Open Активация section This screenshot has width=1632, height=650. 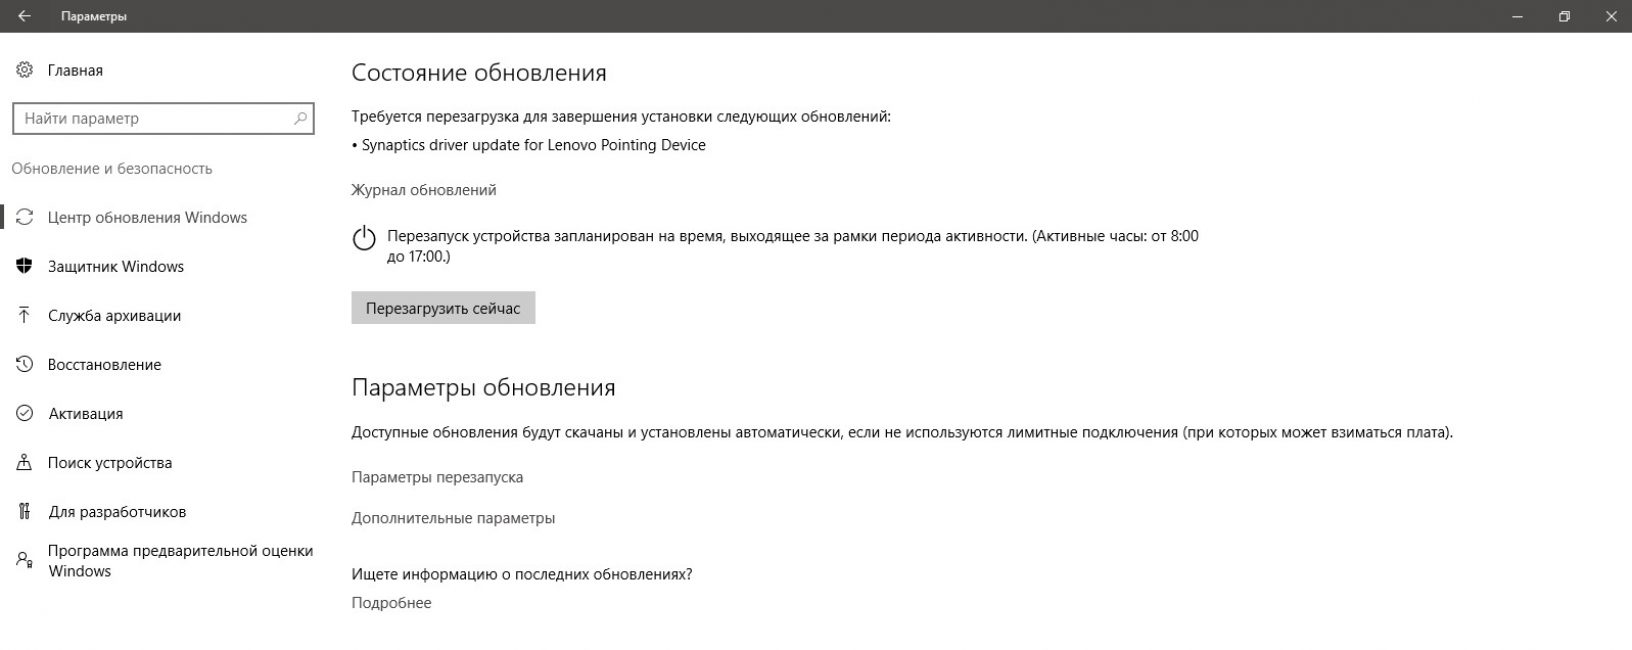(86, 413)
